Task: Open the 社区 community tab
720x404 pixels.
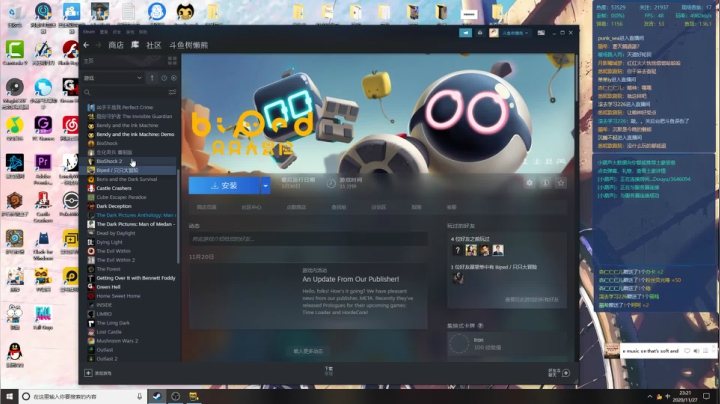Action: coord(153,45)
